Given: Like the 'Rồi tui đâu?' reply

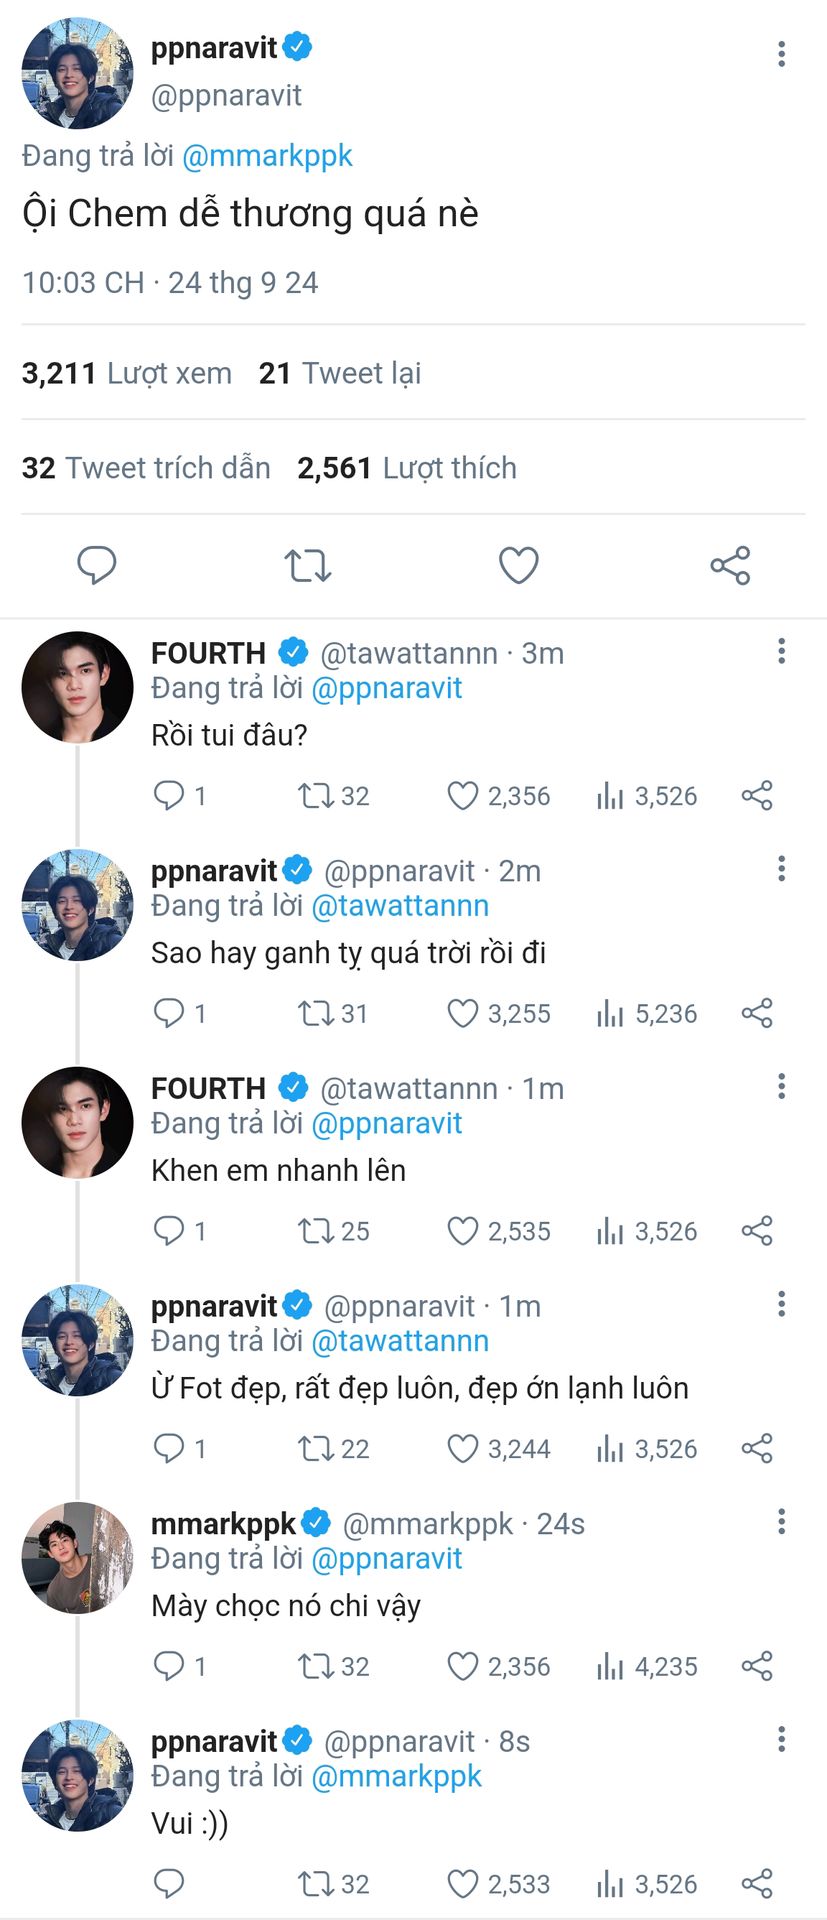Looking at the screenshot, I should coord(498,796).
